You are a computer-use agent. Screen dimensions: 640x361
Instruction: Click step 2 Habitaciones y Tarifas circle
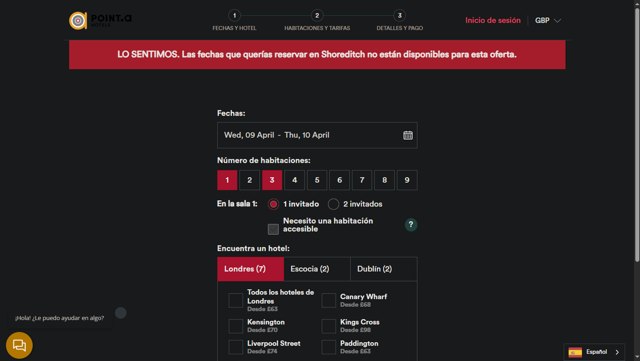click(x=317, y=16)
